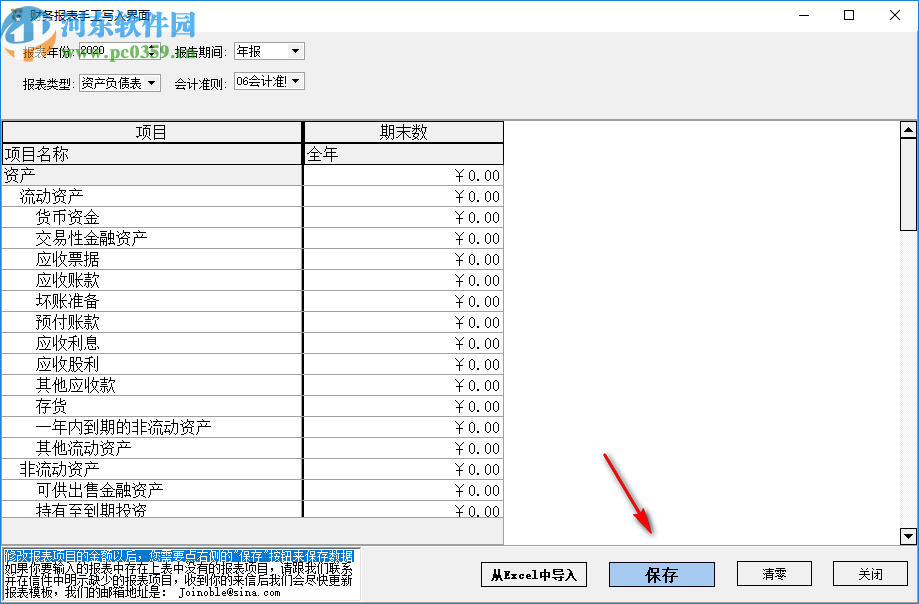Click the 保存 button to save the report
This screenshot has height=604, width=919.
(x=661, y=574)
